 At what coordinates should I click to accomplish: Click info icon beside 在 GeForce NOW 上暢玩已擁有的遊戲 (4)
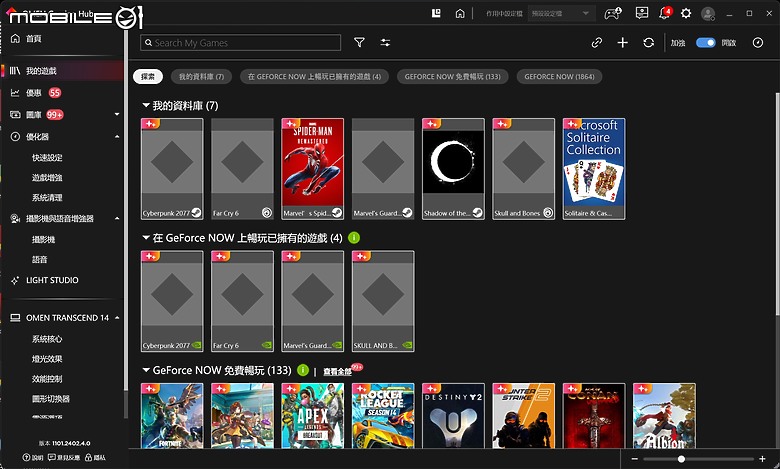pos(353,238)
